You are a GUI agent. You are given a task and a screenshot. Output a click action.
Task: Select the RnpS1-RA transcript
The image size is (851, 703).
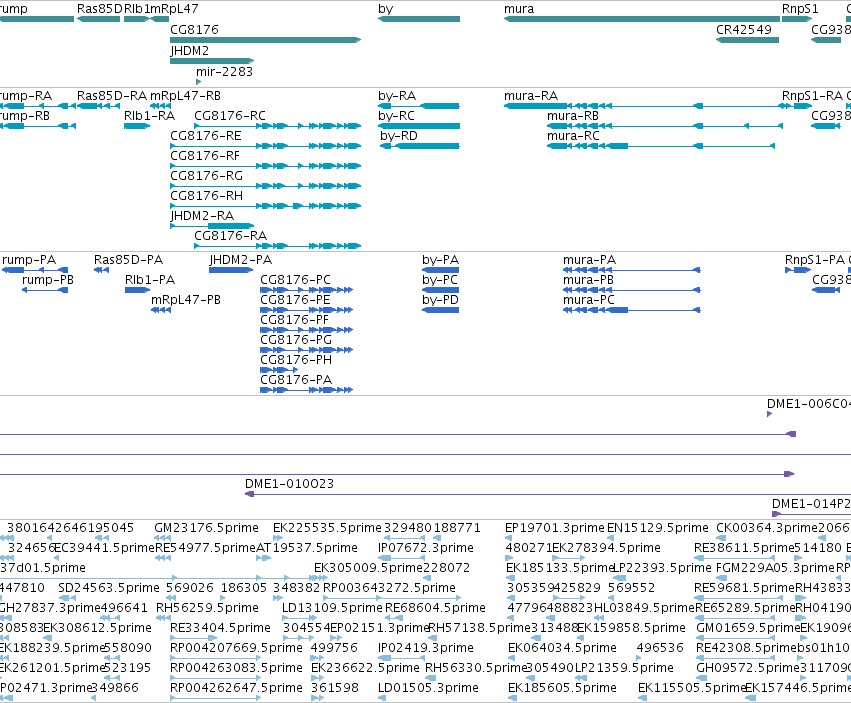797,106
